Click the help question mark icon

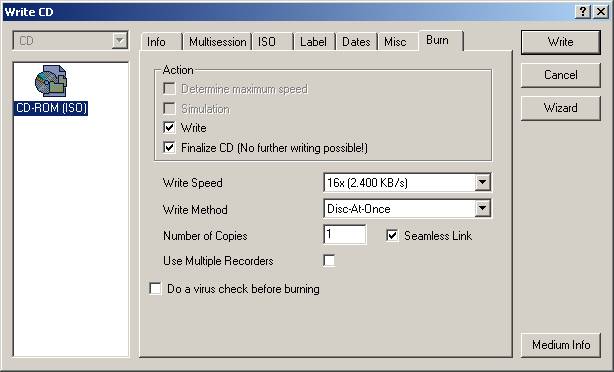click(583, 12)
